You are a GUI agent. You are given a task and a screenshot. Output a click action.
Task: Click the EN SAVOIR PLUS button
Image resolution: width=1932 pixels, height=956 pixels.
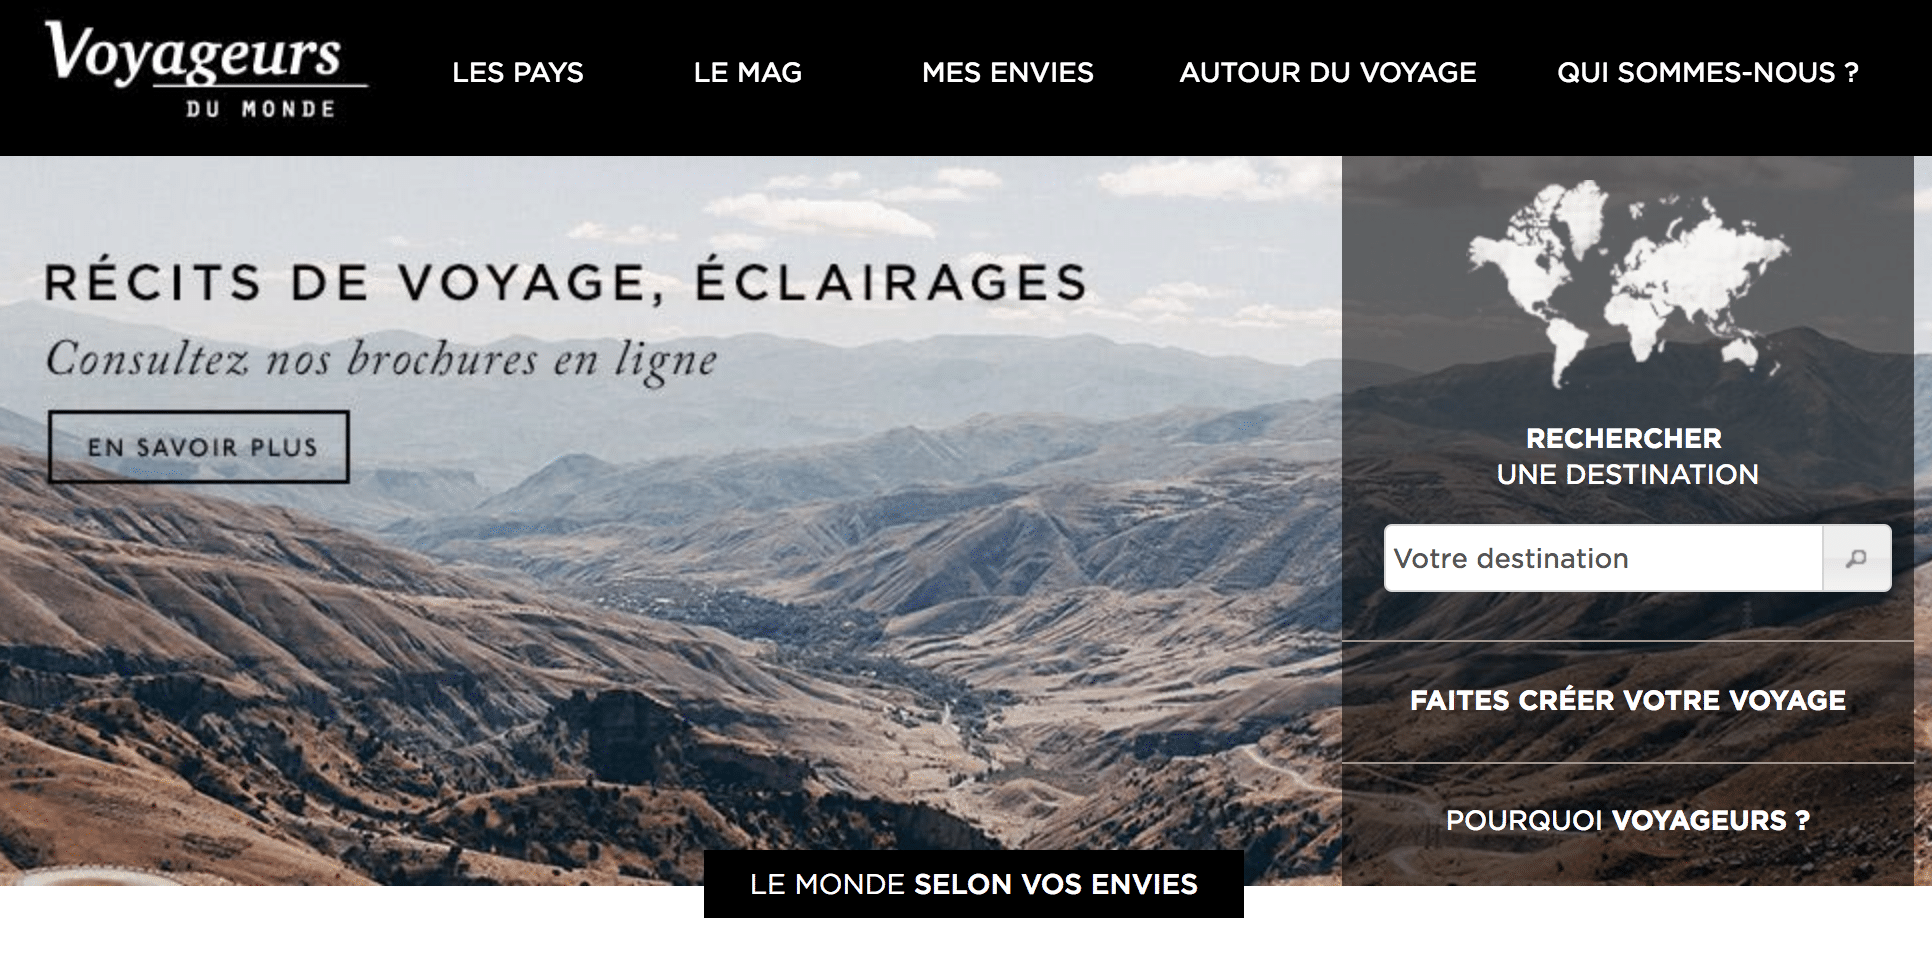(199, 447)
